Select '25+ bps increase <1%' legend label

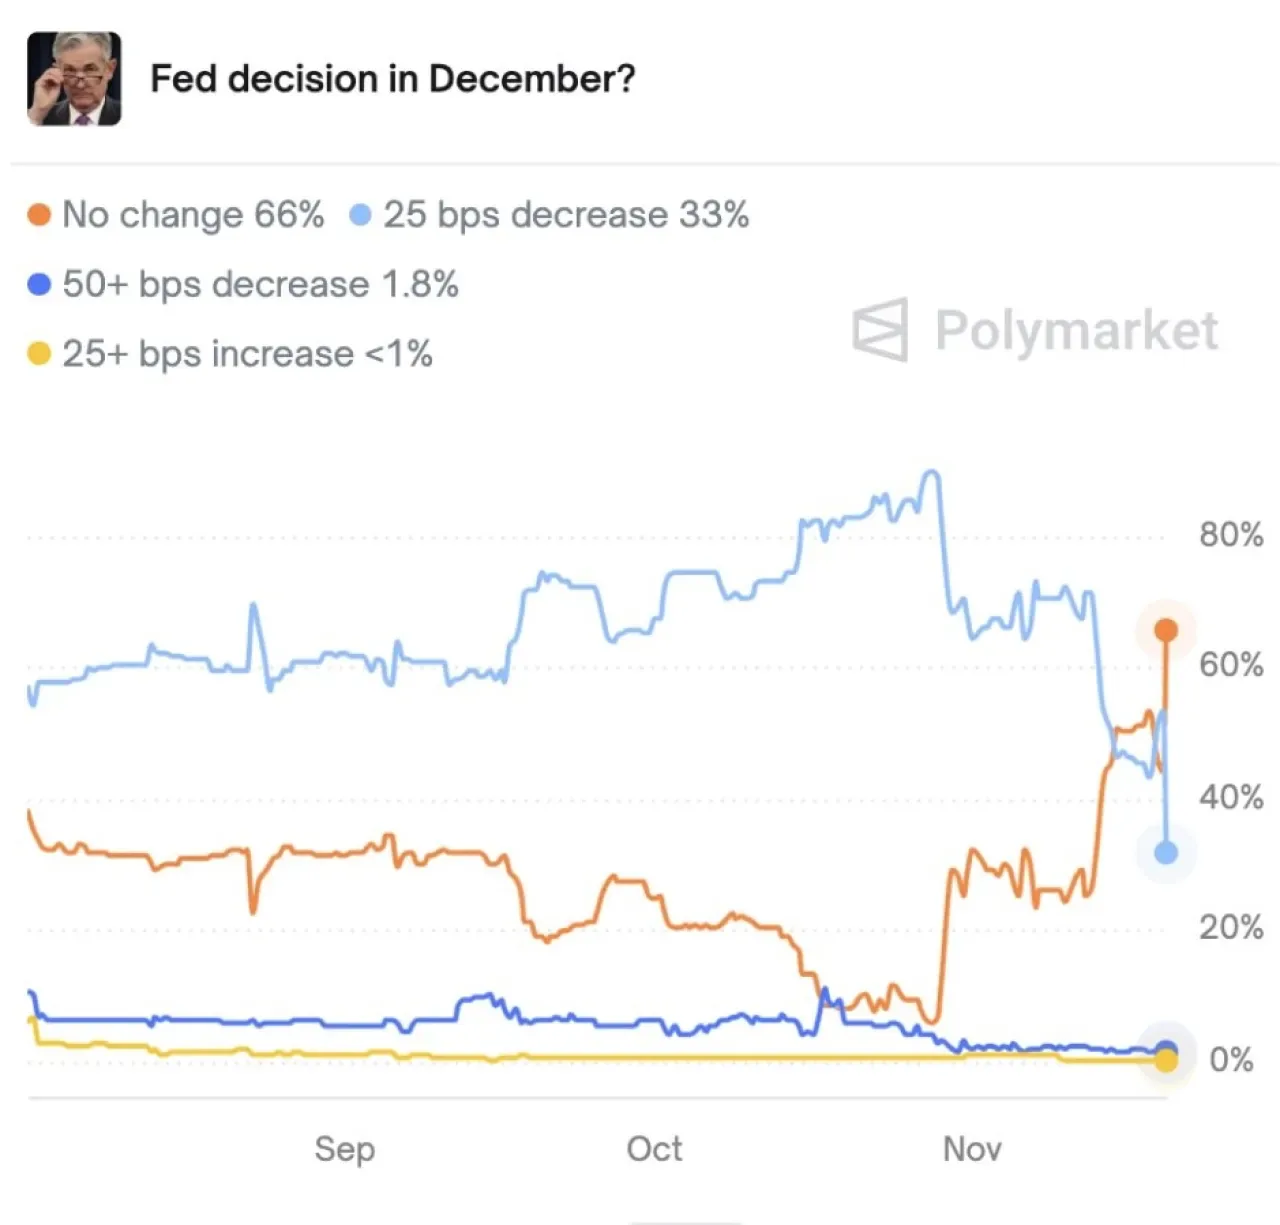pos(247,354)
